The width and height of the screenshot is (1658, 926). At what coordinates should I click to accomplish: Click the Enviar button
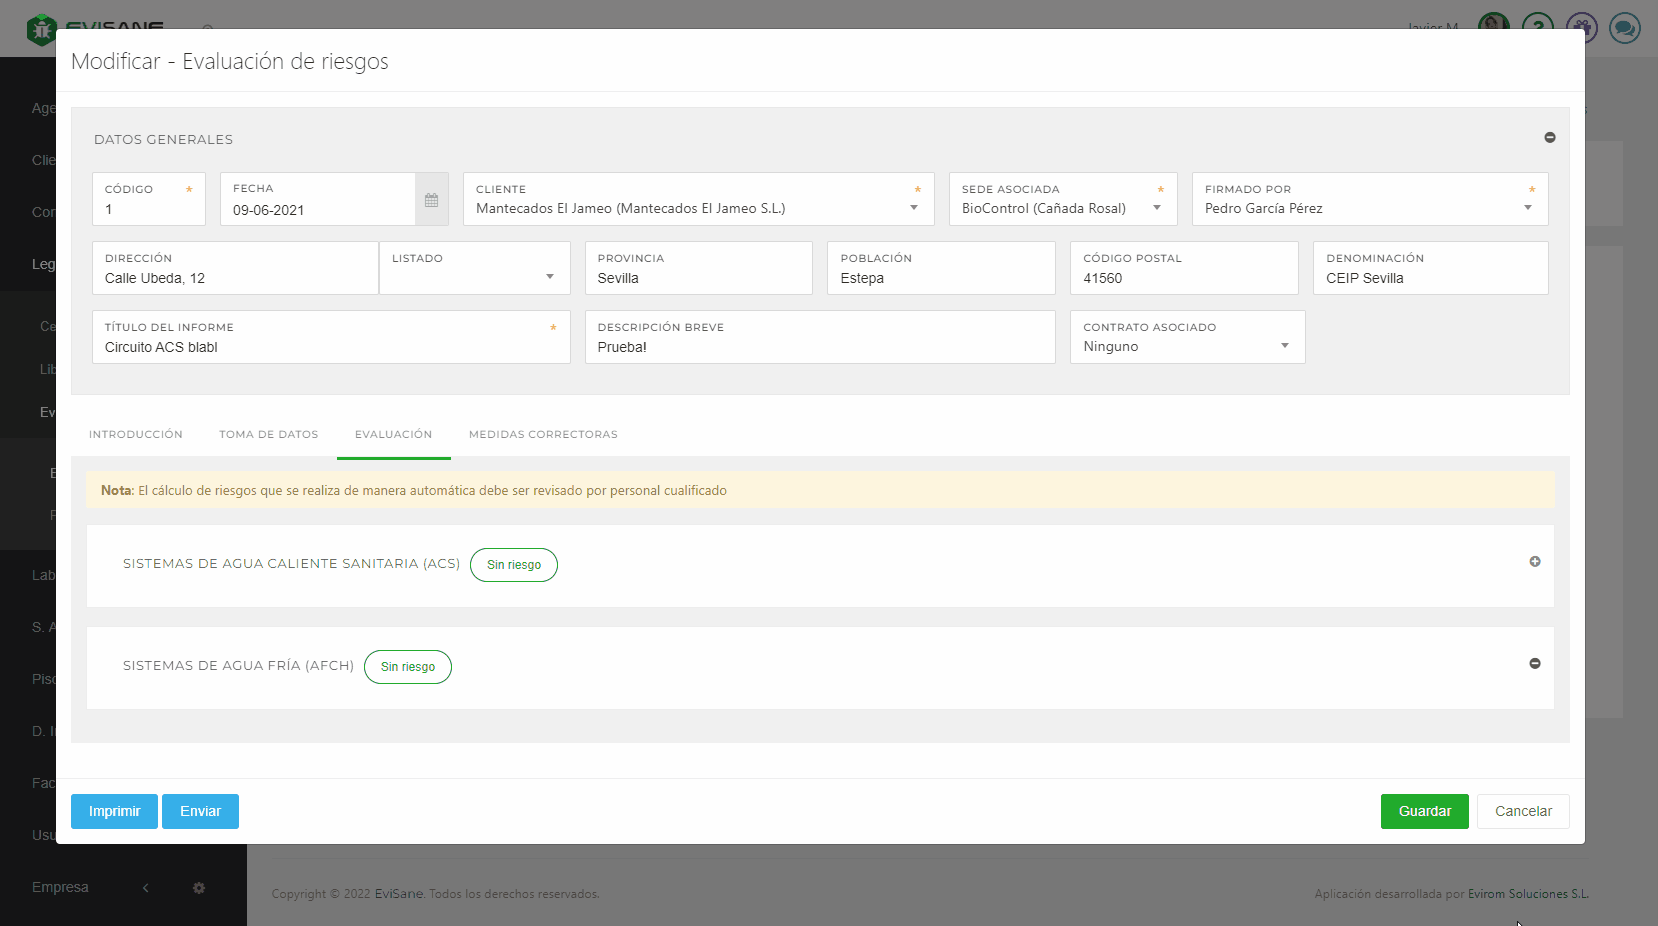click(200, 811)
